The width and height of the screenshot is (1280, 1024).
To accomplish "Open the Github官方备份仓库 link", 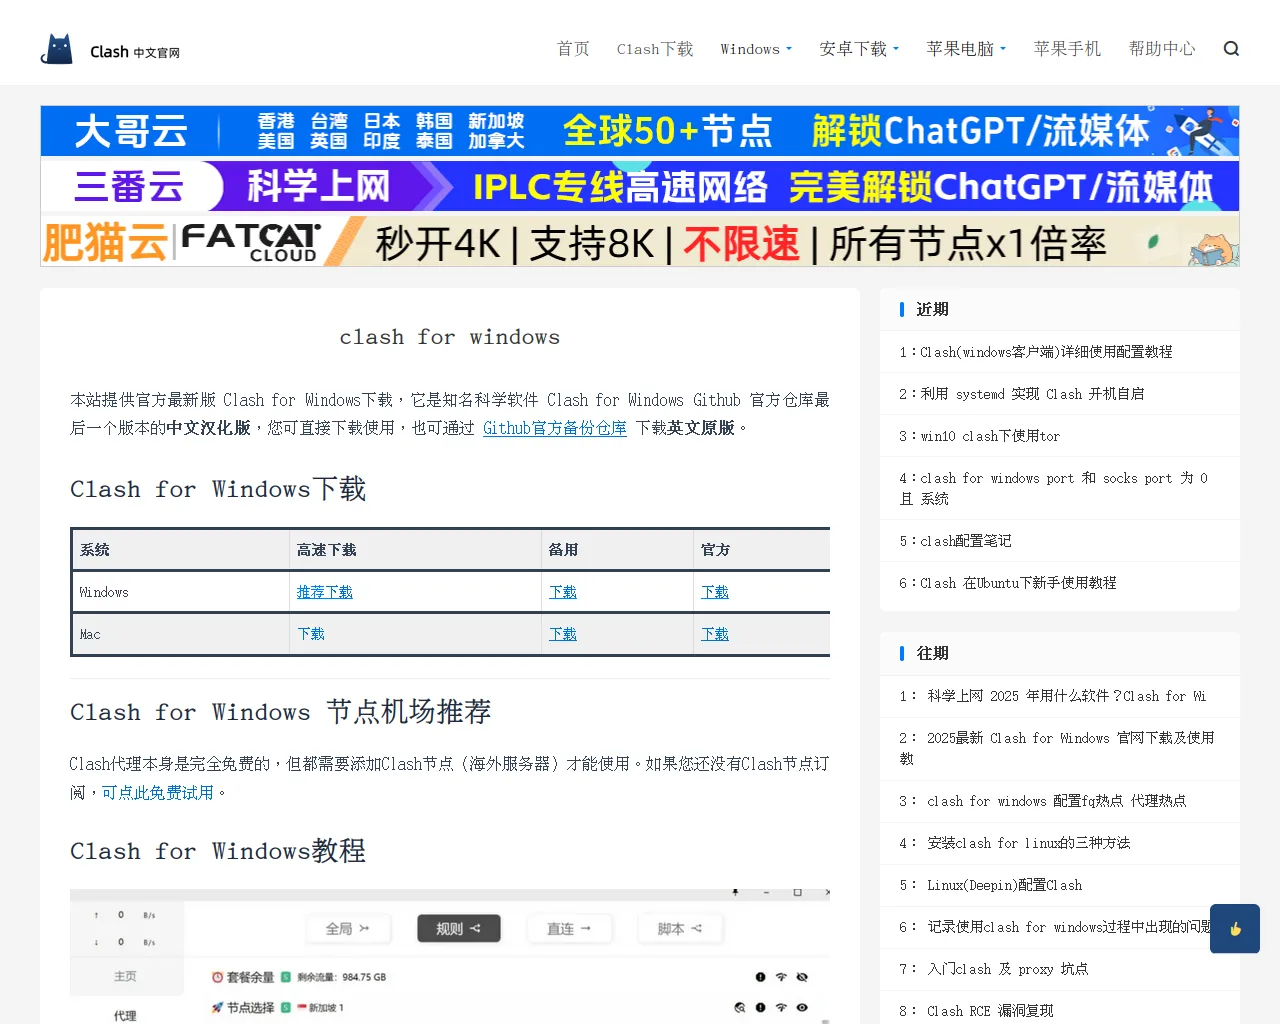I will point(555,428).
